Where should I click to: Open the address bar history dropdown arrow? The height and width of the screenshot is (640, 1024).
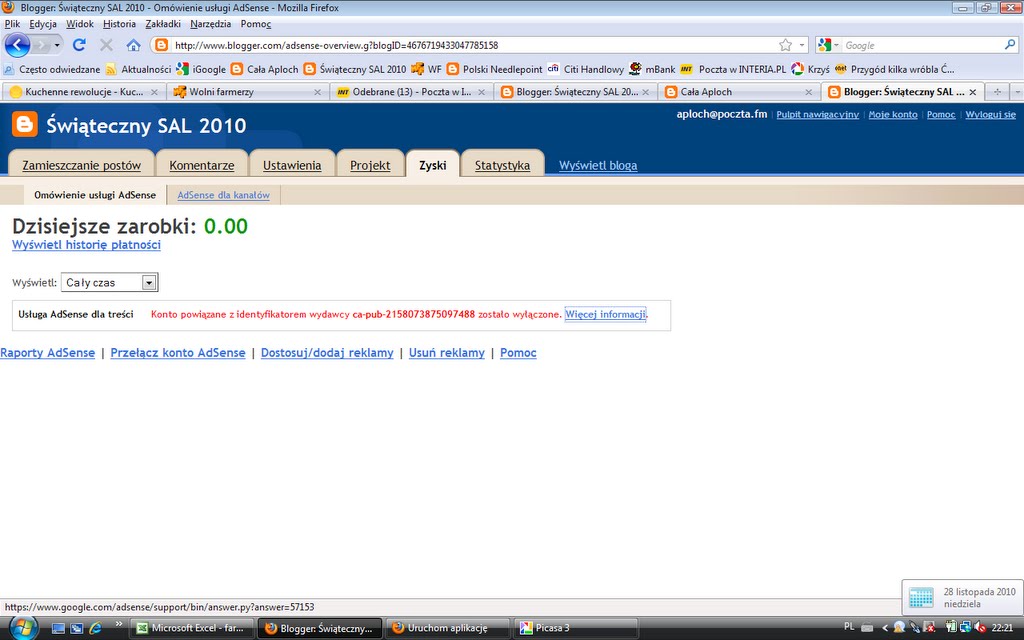[802, 45]
